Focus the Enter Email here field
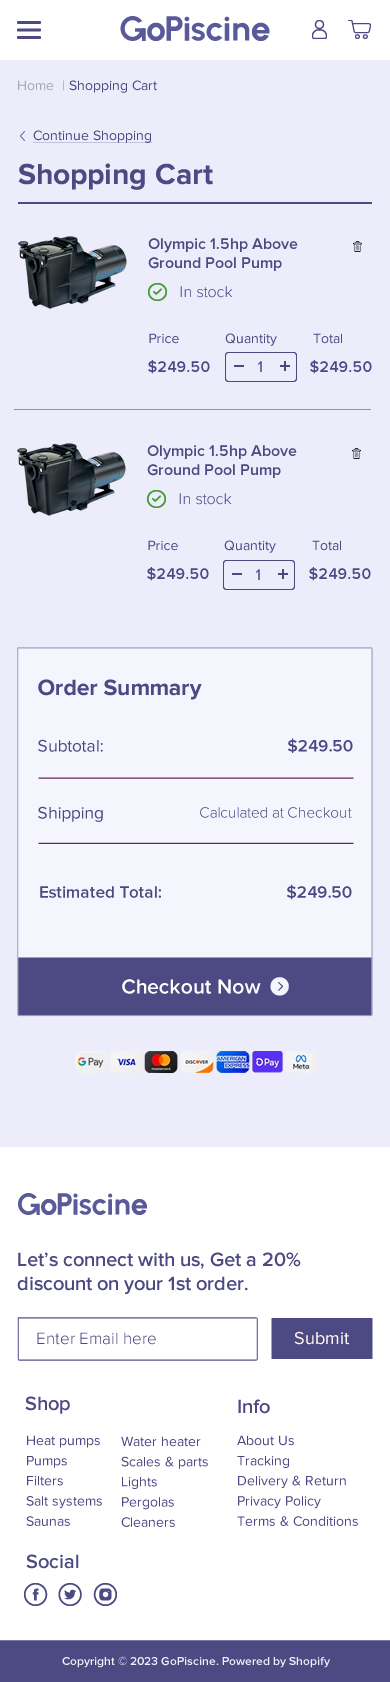The height and width of the screenshot is (1682, 390). [138, 1339]
